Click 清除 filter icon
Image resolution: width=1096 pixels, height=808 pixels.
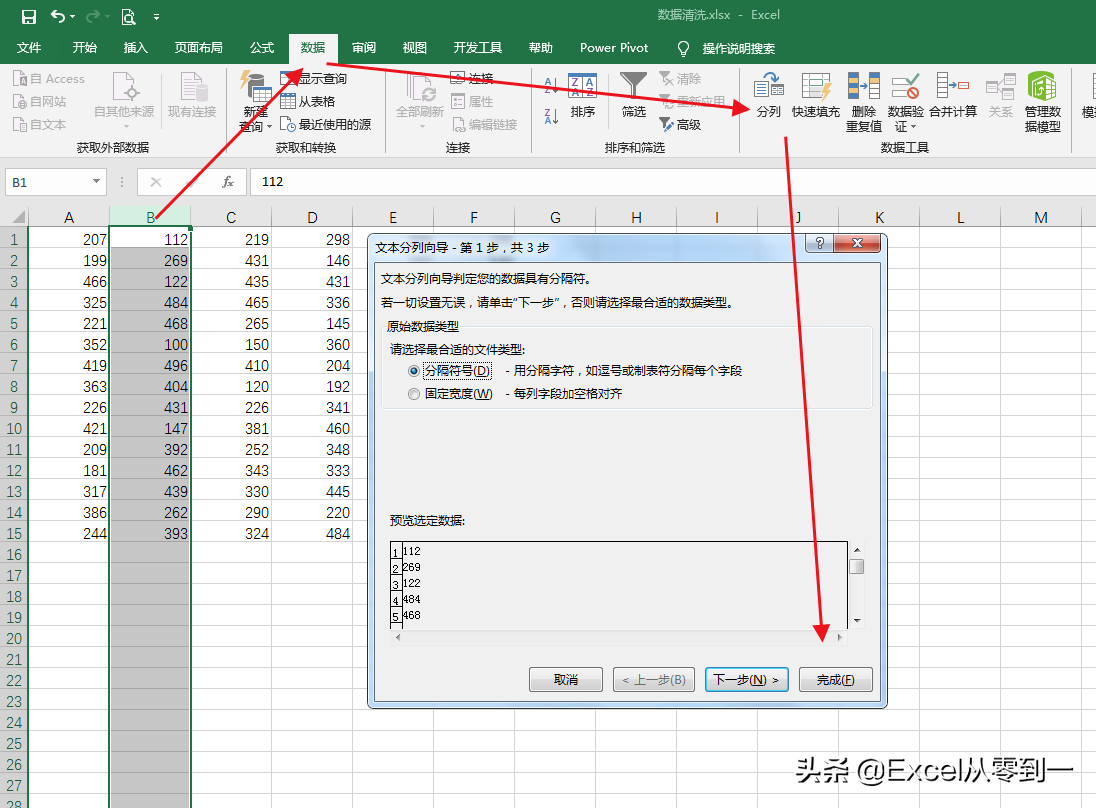click(x=680, y=79)
